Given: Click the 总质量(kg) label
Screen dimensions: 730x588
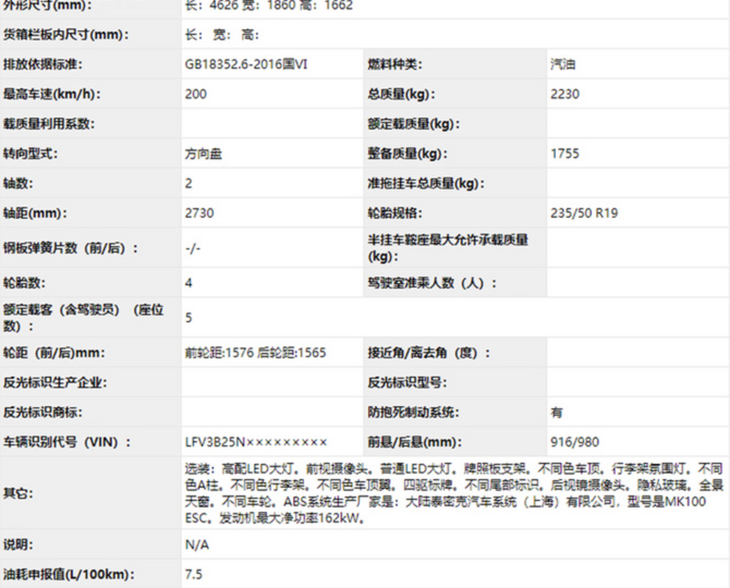Looking at the screenshot, I should pos(401,94).
